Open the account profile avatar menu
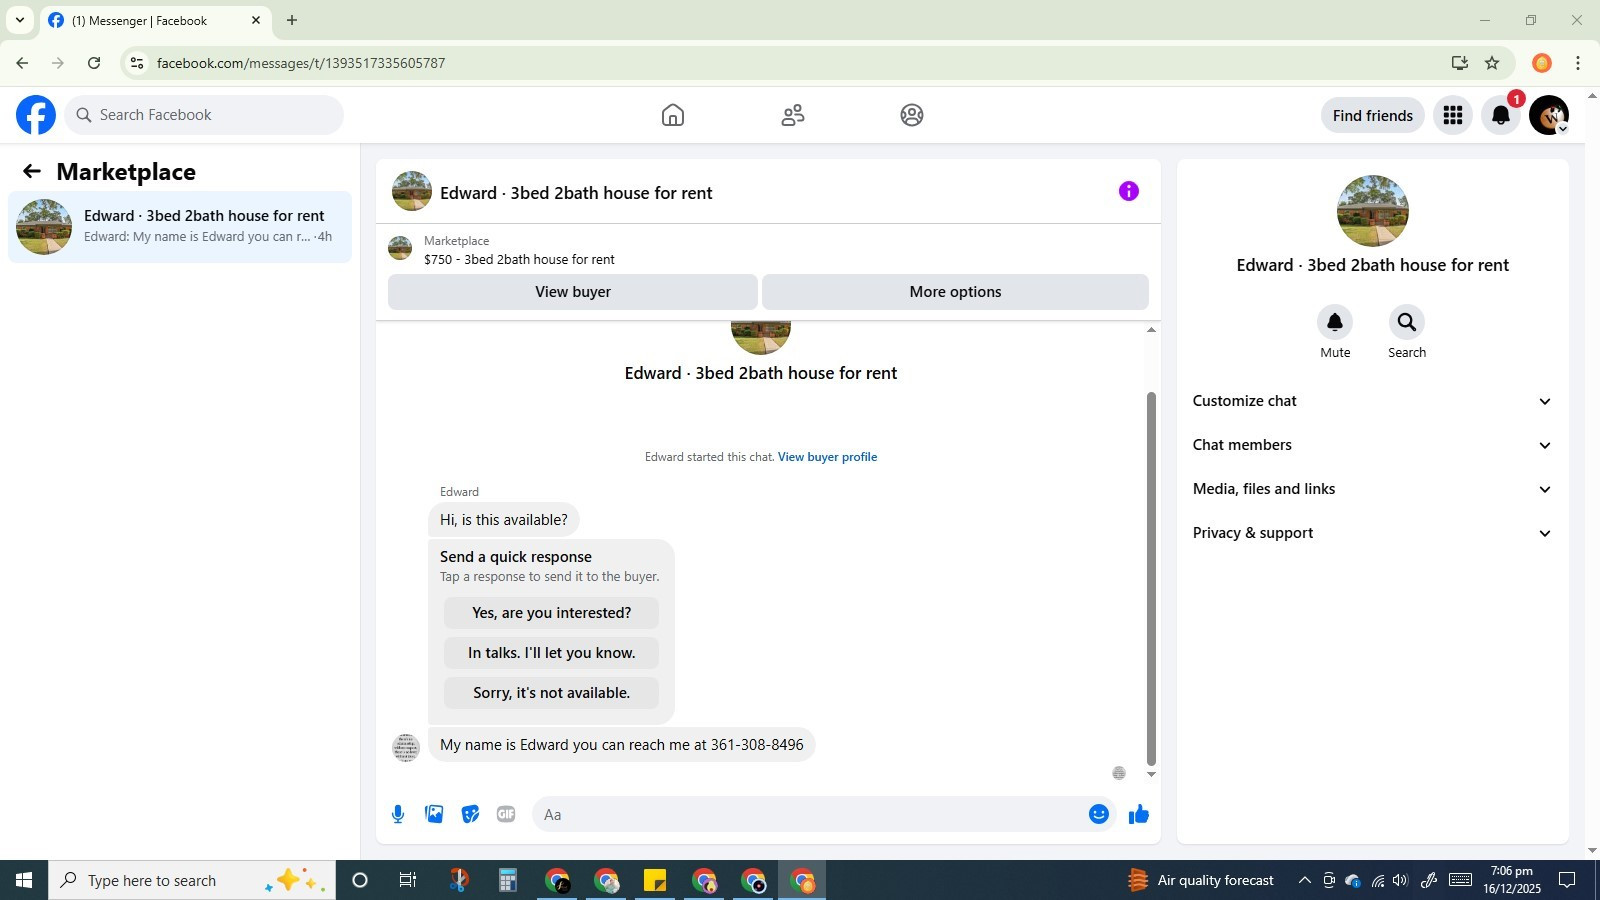Image resolution: width=1600 pixels, height=900 pixels. coord(1549,115)
